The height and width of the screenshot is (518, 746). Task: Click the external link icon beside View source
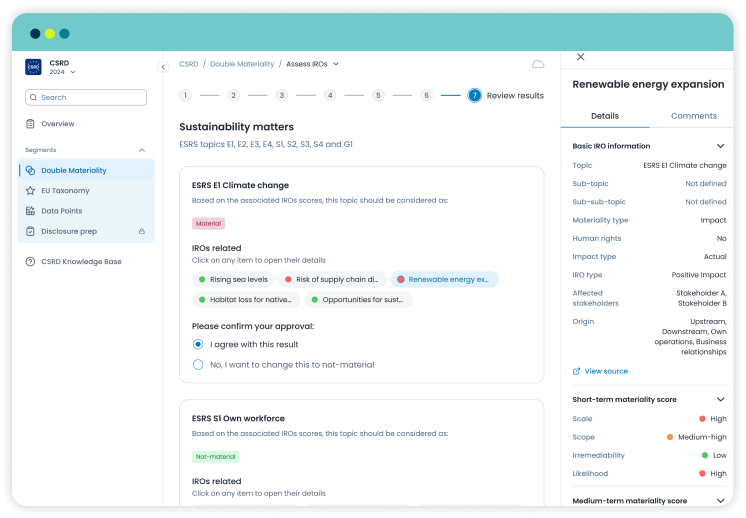[x=576, y=371]
